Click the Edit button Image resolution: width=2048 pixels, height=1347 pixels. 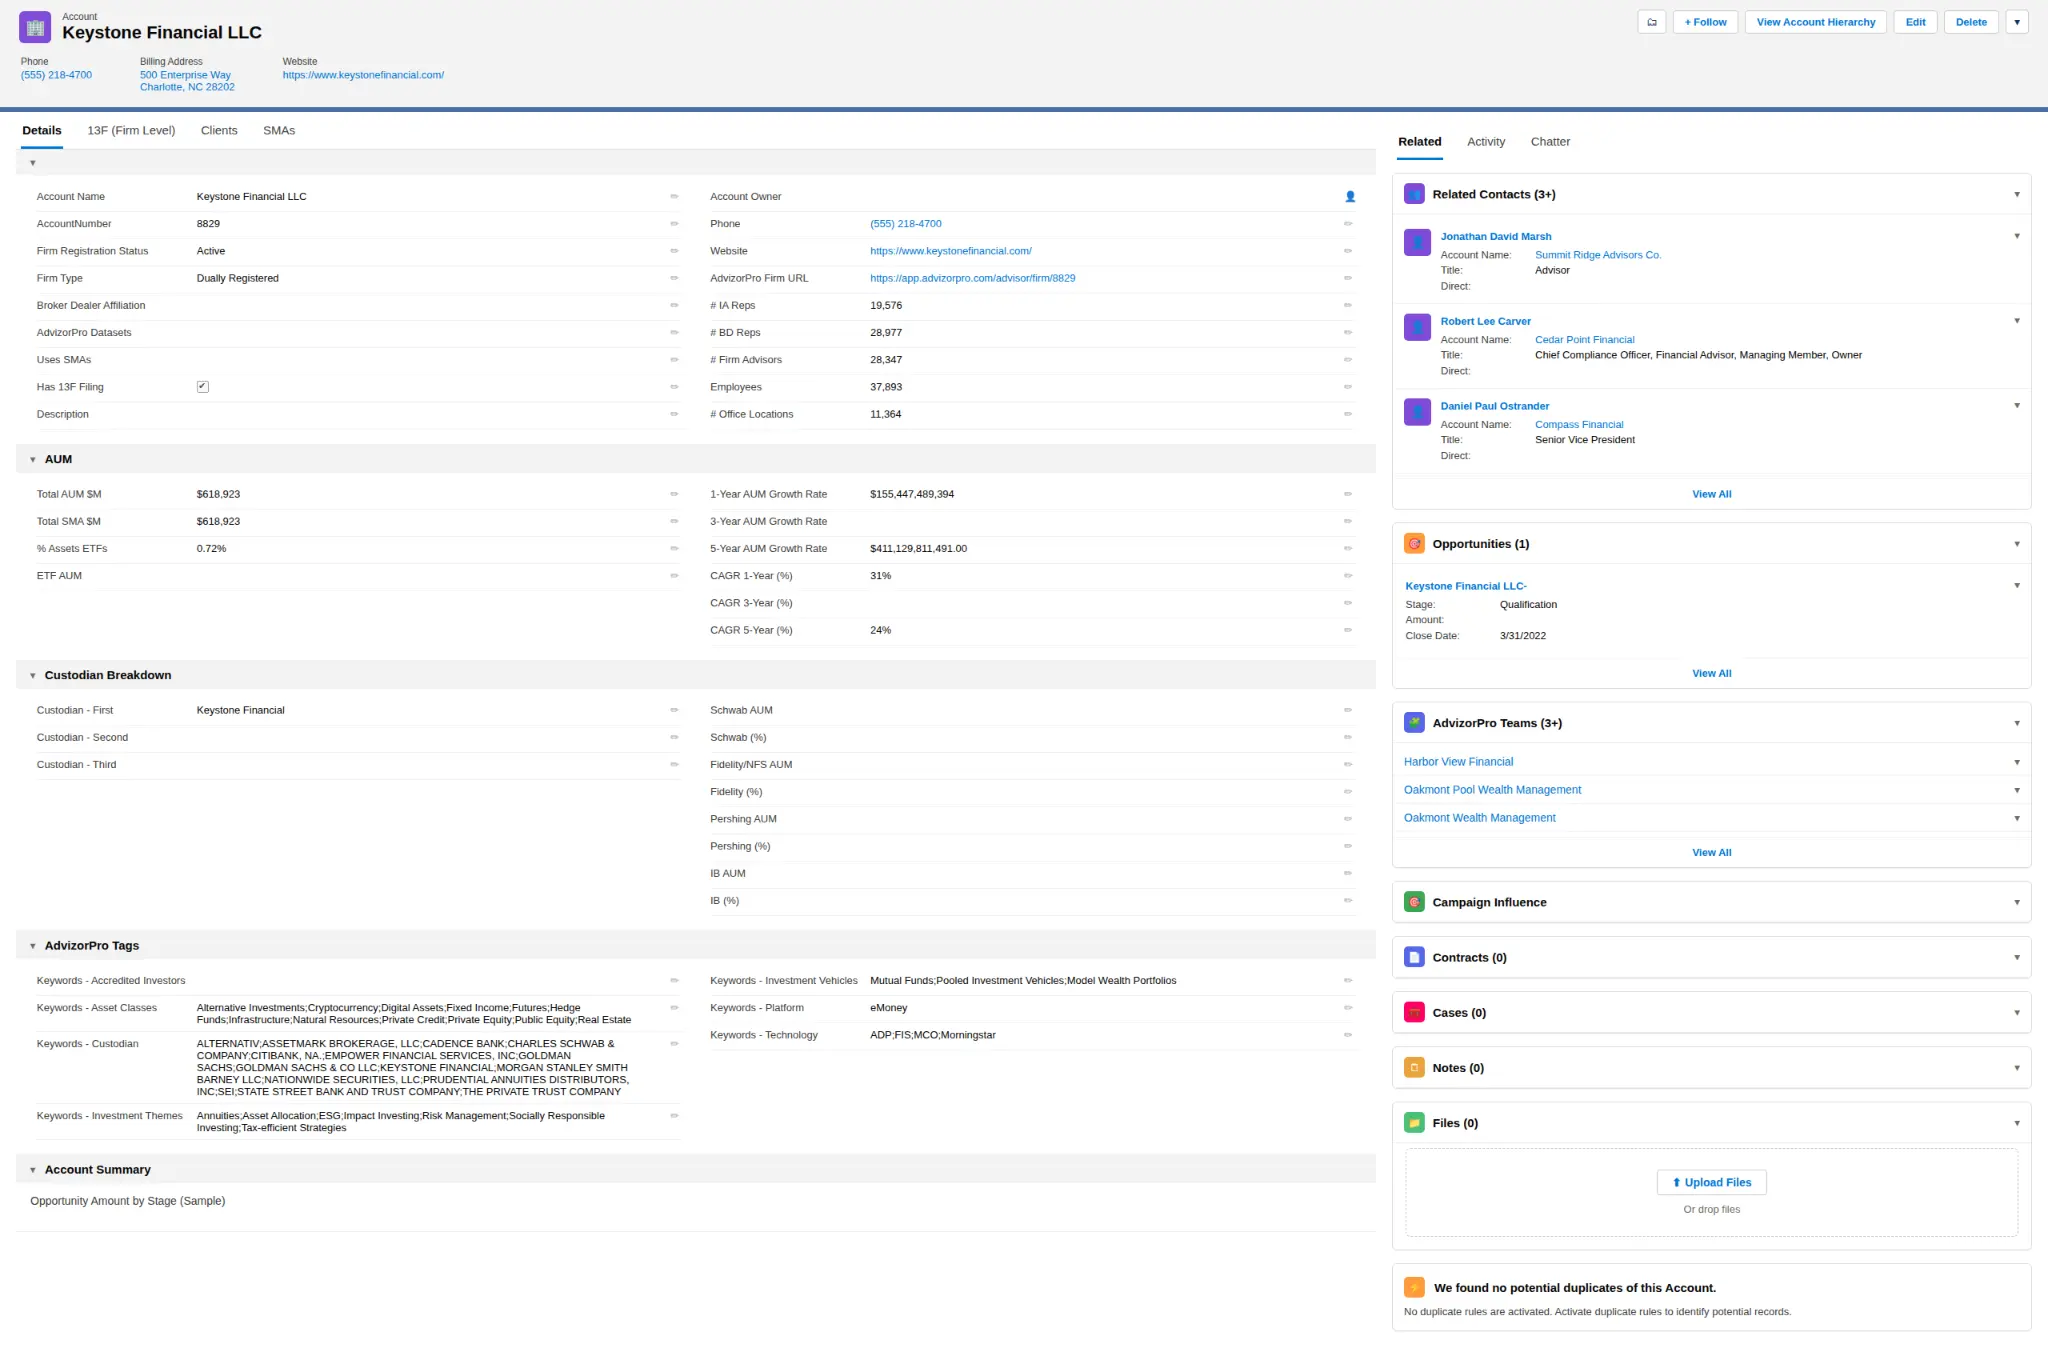coord(1916,22)
